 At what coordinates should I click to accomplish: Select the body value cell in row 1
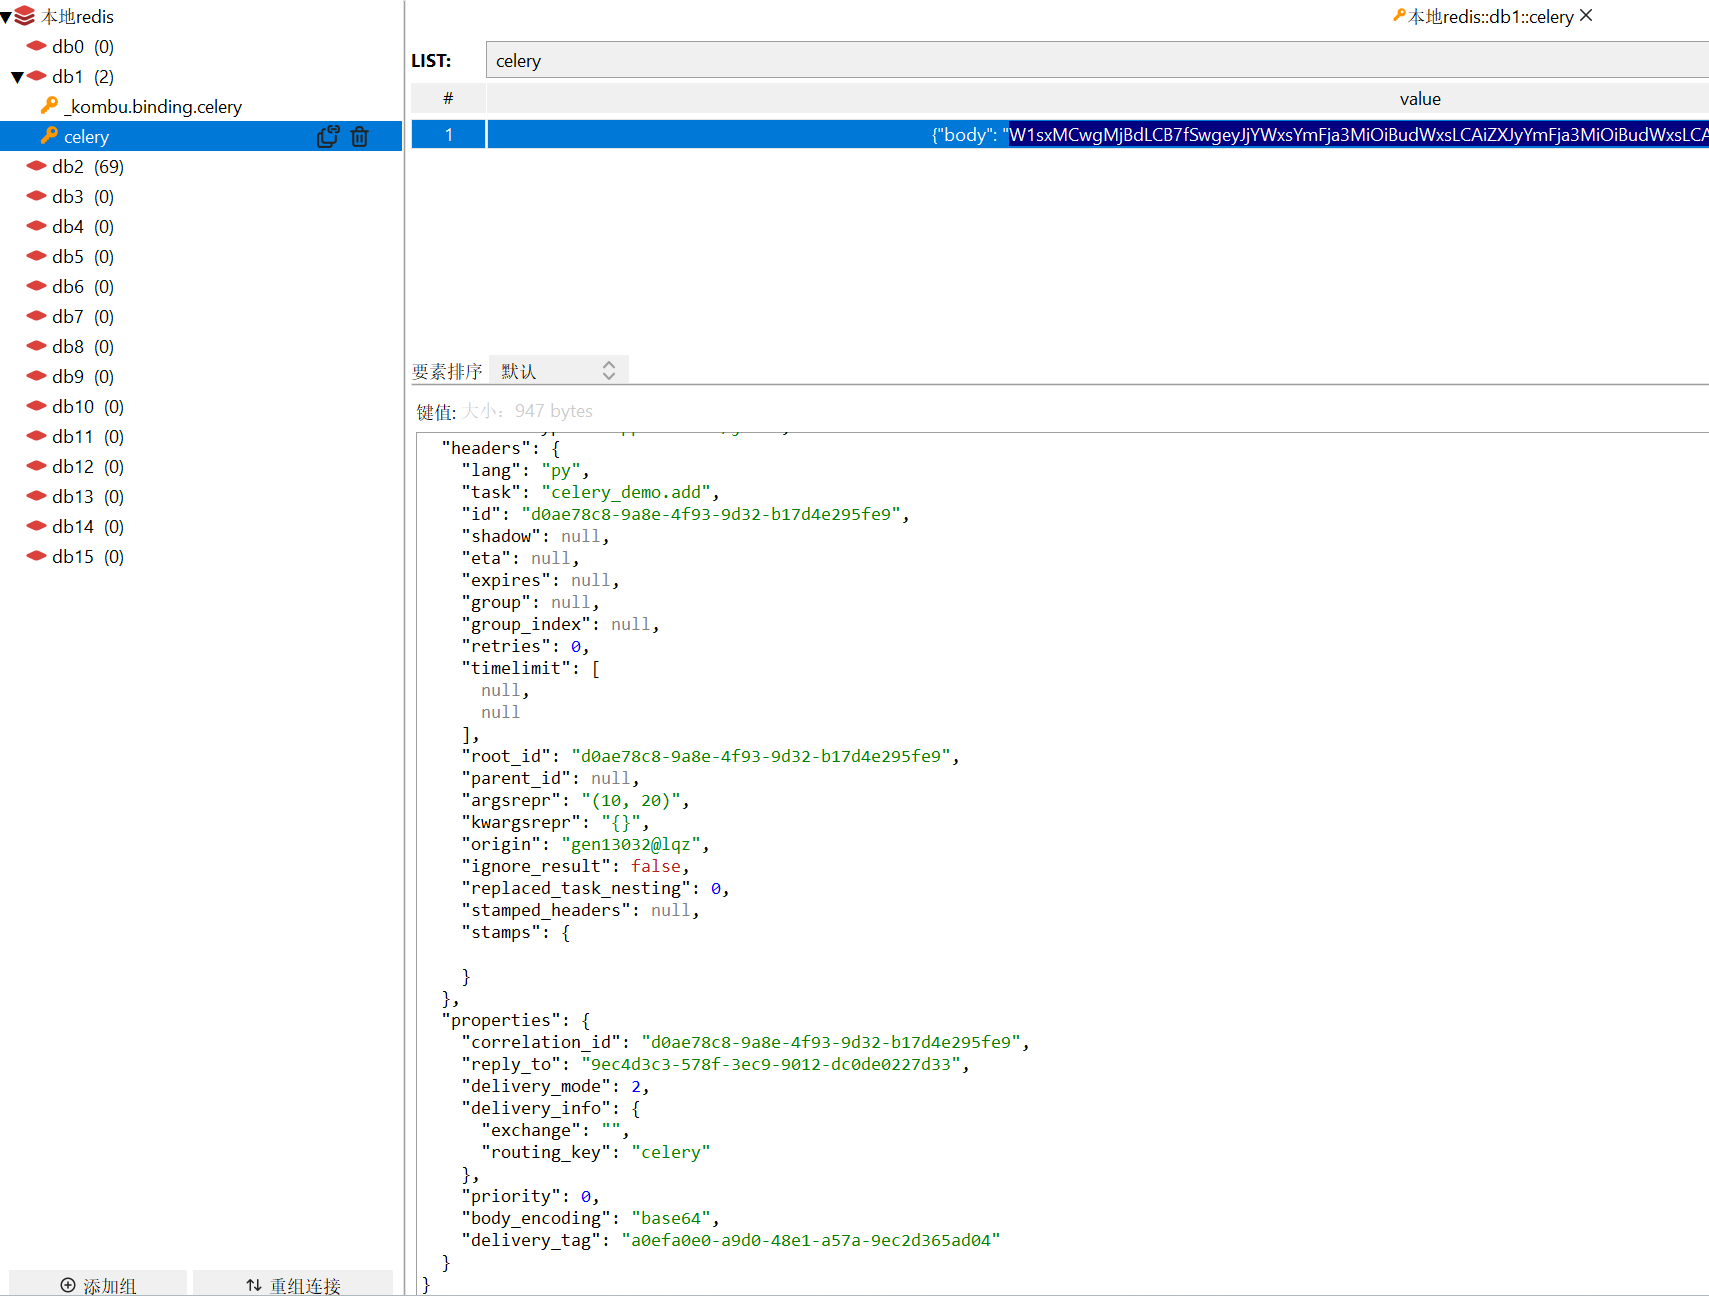tap(1098, 134)
